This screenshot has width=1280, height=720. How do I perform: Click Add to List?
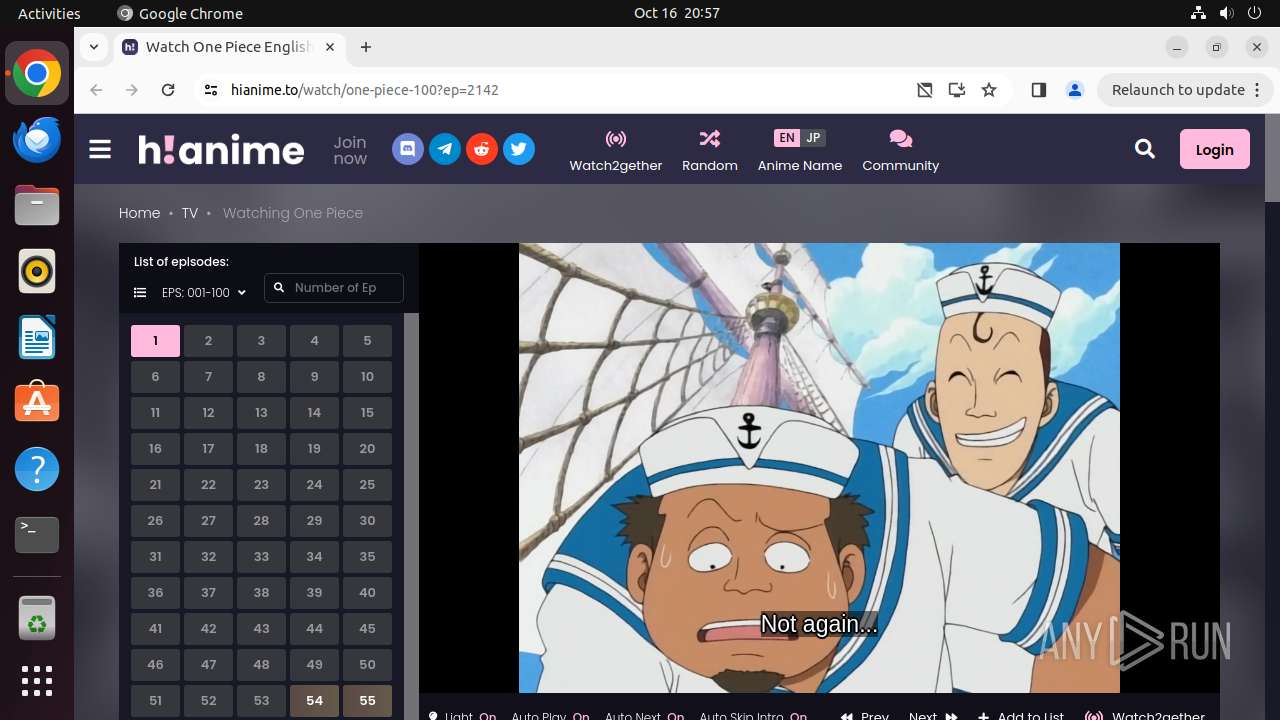point(1021,715)
